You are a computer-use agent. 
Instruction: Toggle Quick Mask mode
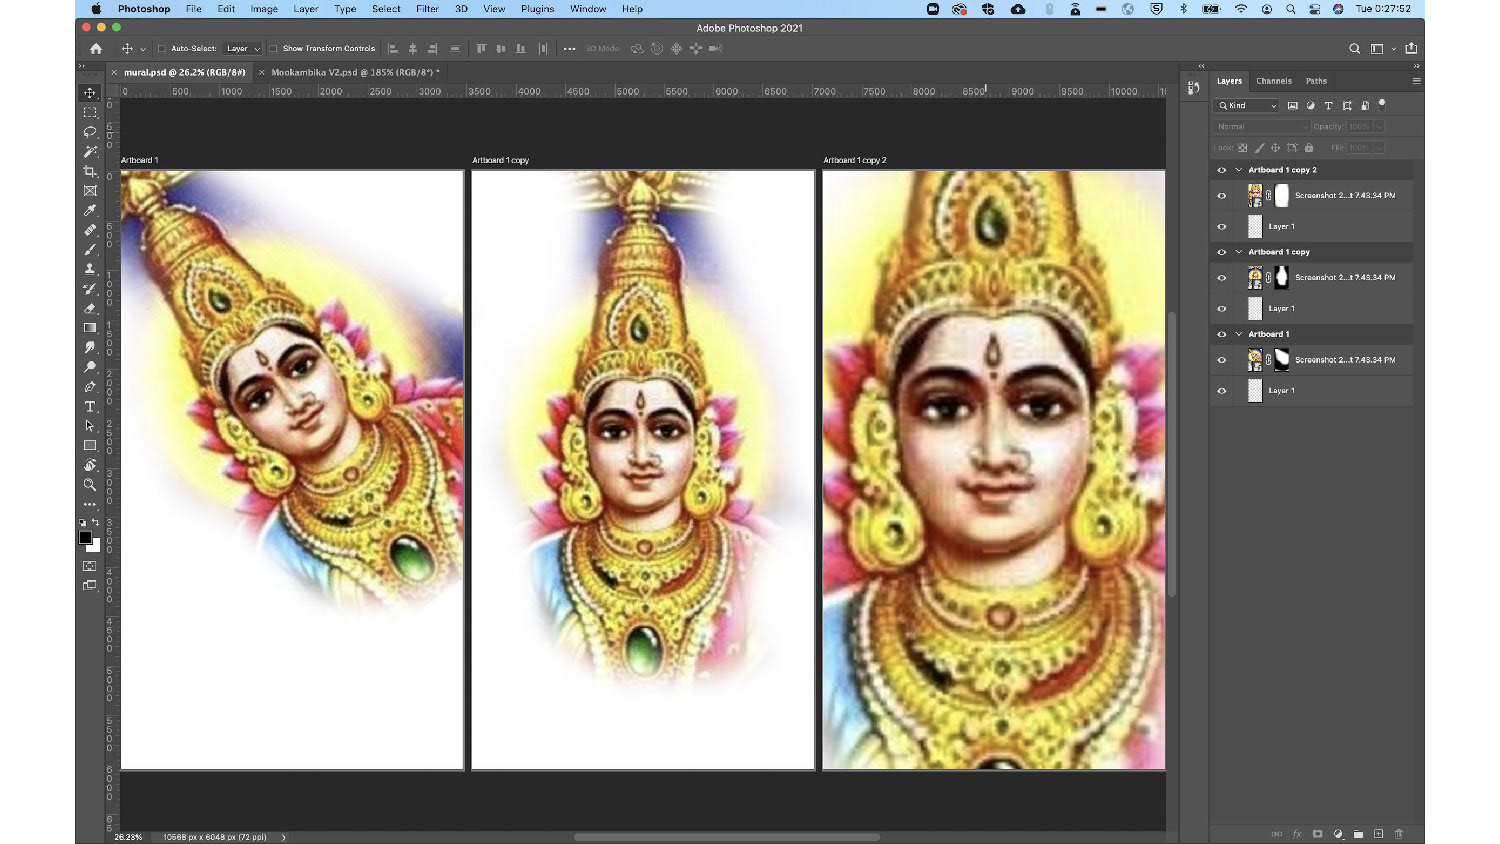click(90, 566)
